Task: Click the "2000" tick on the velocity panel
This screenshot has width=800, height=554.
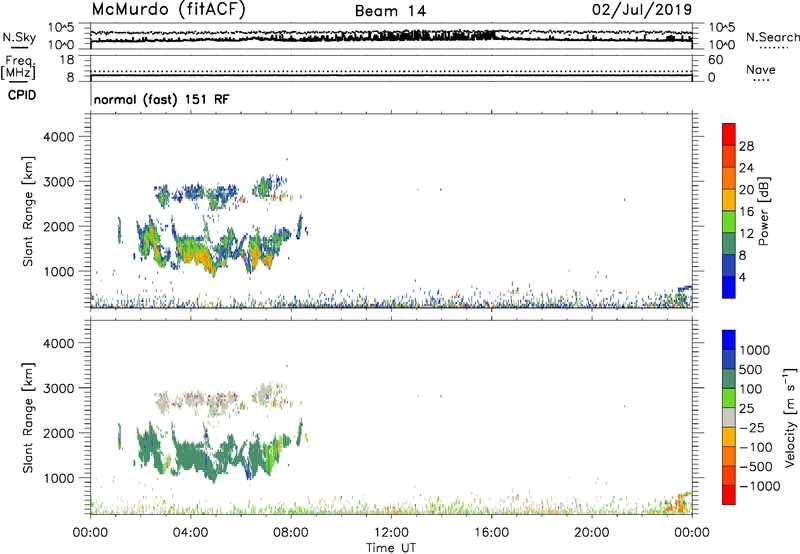Action: pyautogui.click(x=59, y=433)
